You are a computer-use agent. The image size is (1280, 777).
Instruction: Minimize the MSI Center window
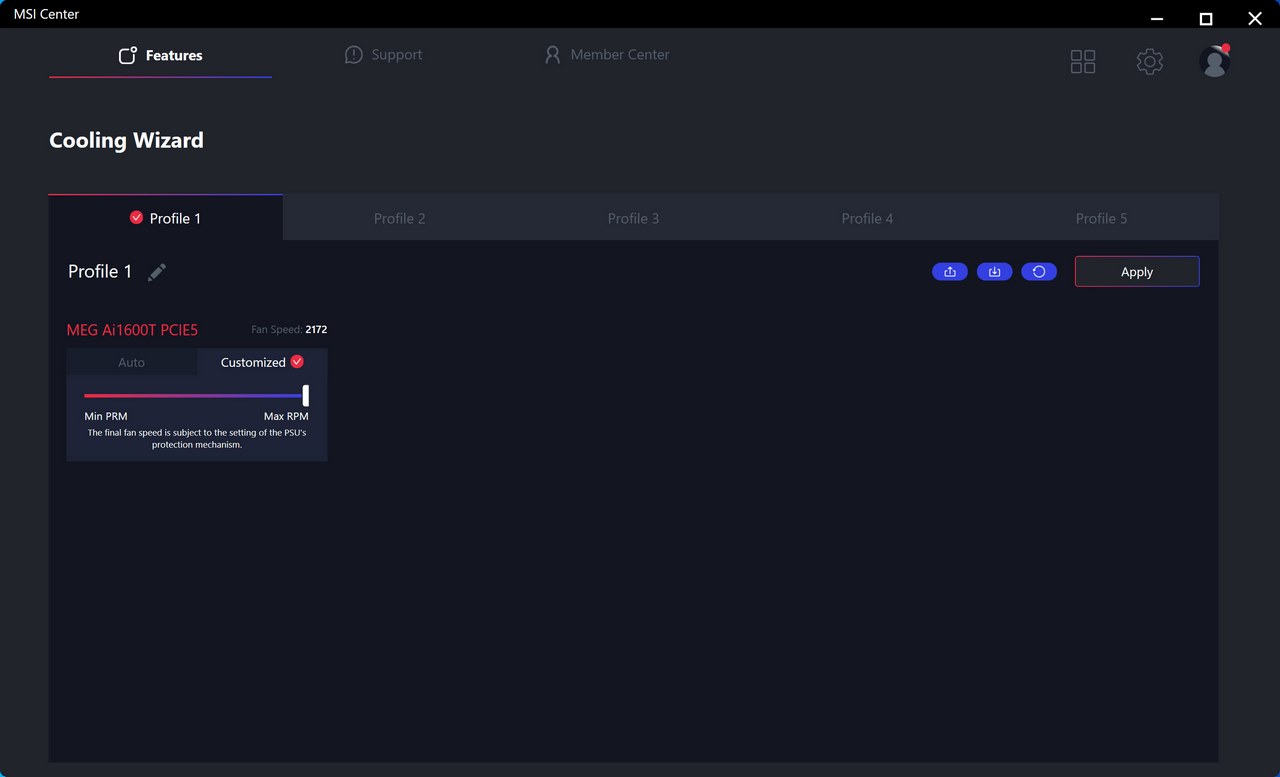1157,18
